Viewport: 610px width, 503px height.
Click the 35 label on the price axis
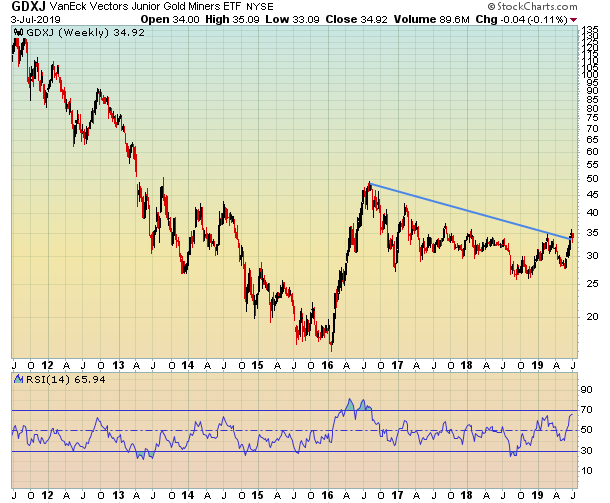click(x=592, y=233)
